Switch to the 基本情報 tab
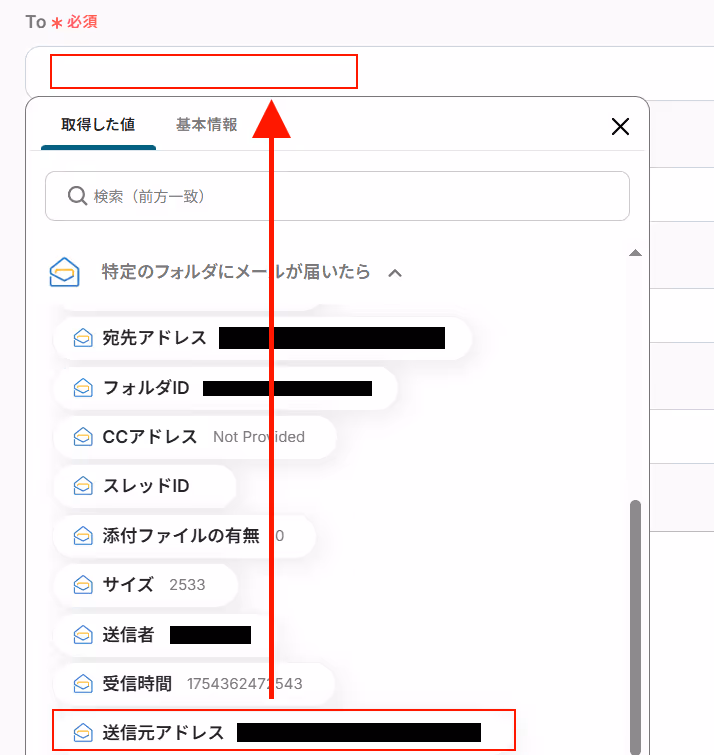Screen dimensions: 714x755 (206, 125)
